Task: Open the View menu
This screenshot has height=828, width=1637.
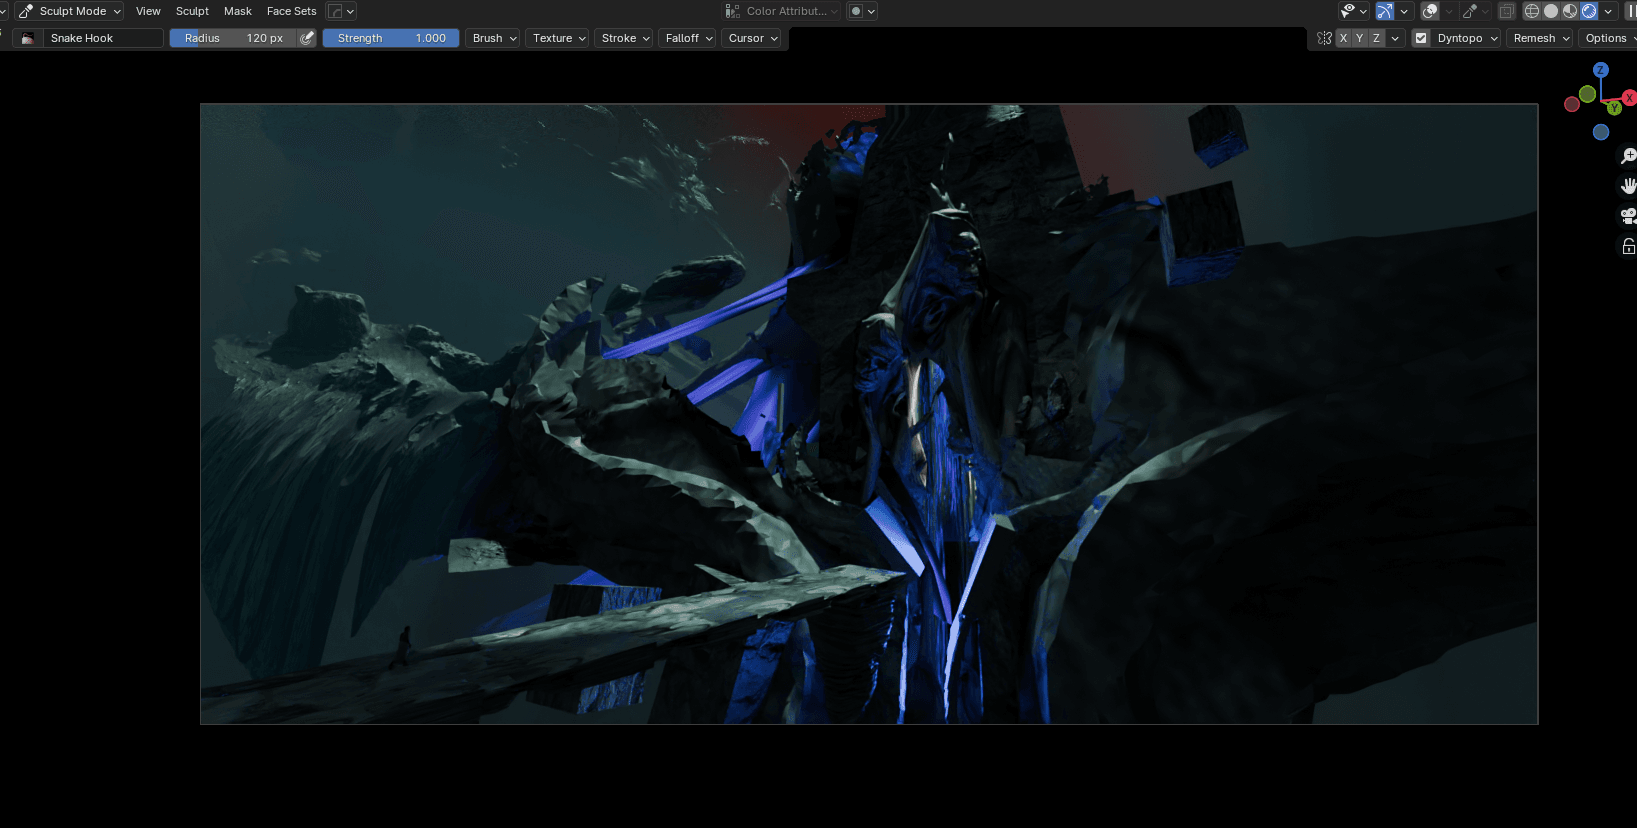Action: [x=148, y=11]
